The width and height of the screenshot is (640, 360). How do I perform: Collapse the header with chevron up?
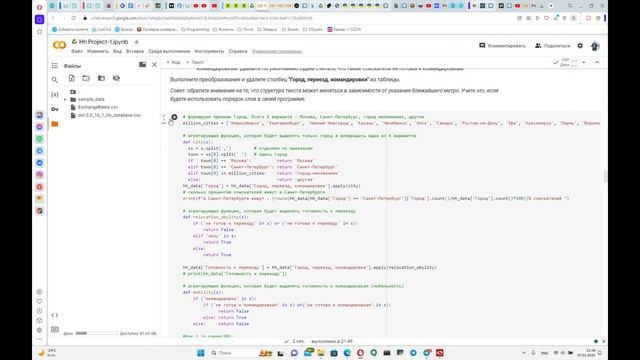pos(597,62)
